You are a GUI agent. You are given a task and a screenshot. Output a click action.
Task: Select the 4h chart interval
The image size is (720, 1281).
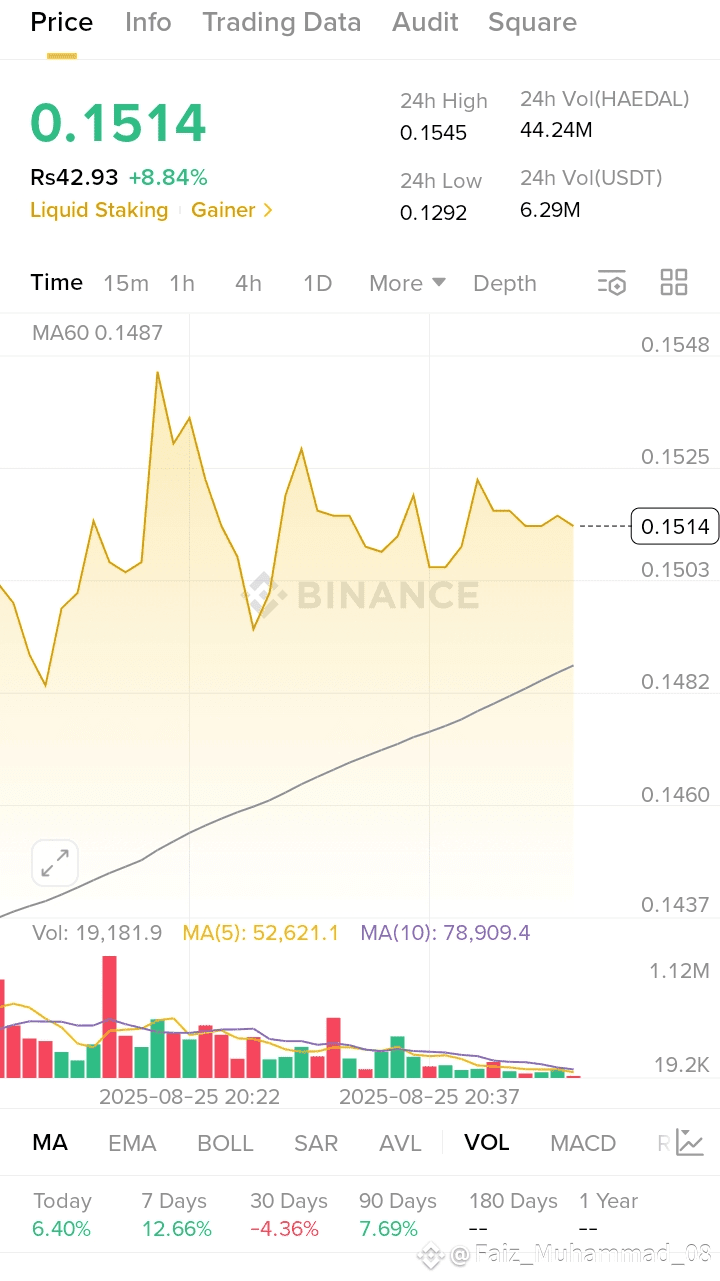248,283
